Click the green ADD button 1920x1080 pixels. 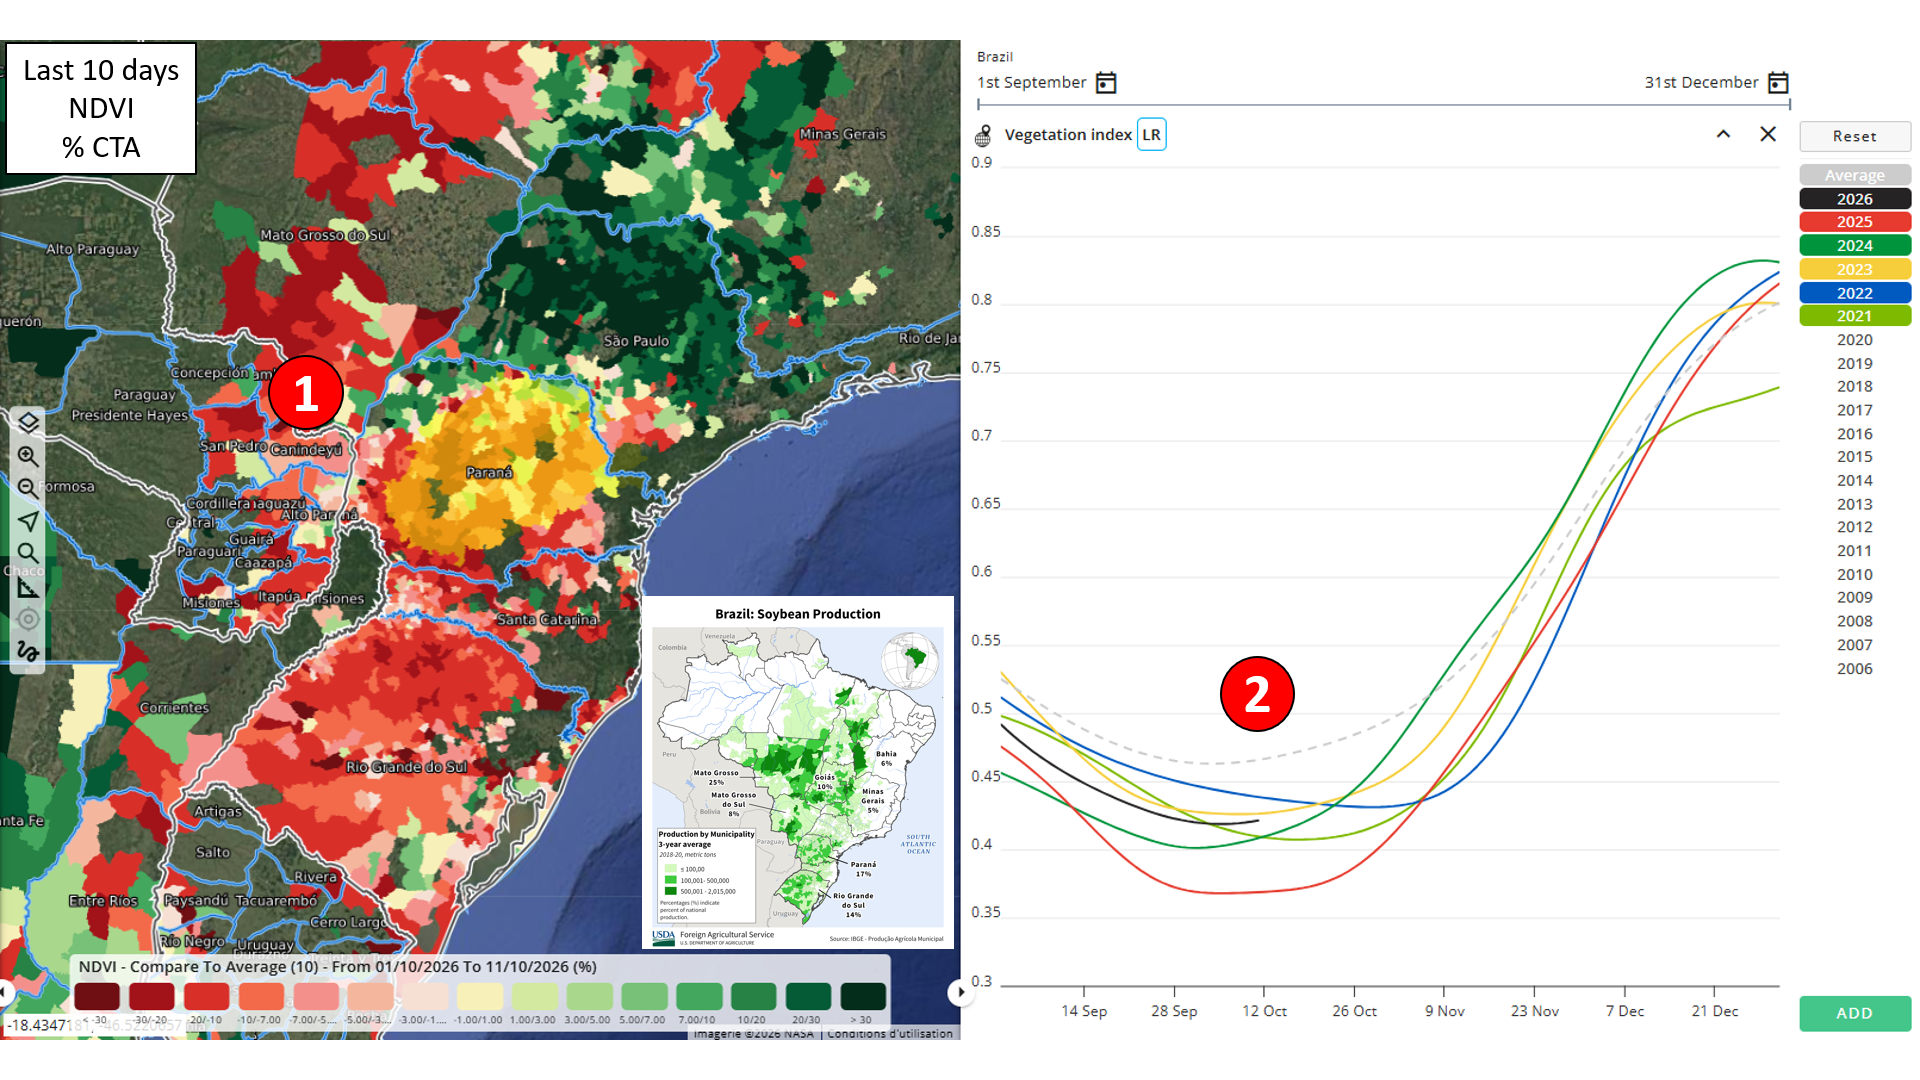[1855, 1013]
